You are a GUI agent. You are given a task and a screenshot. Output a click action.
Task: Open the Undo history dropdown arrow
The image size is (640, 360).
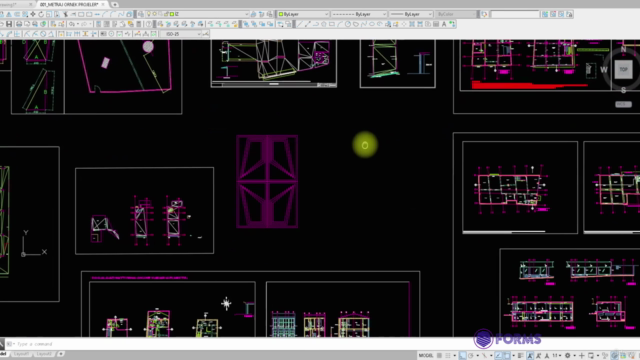78,24
